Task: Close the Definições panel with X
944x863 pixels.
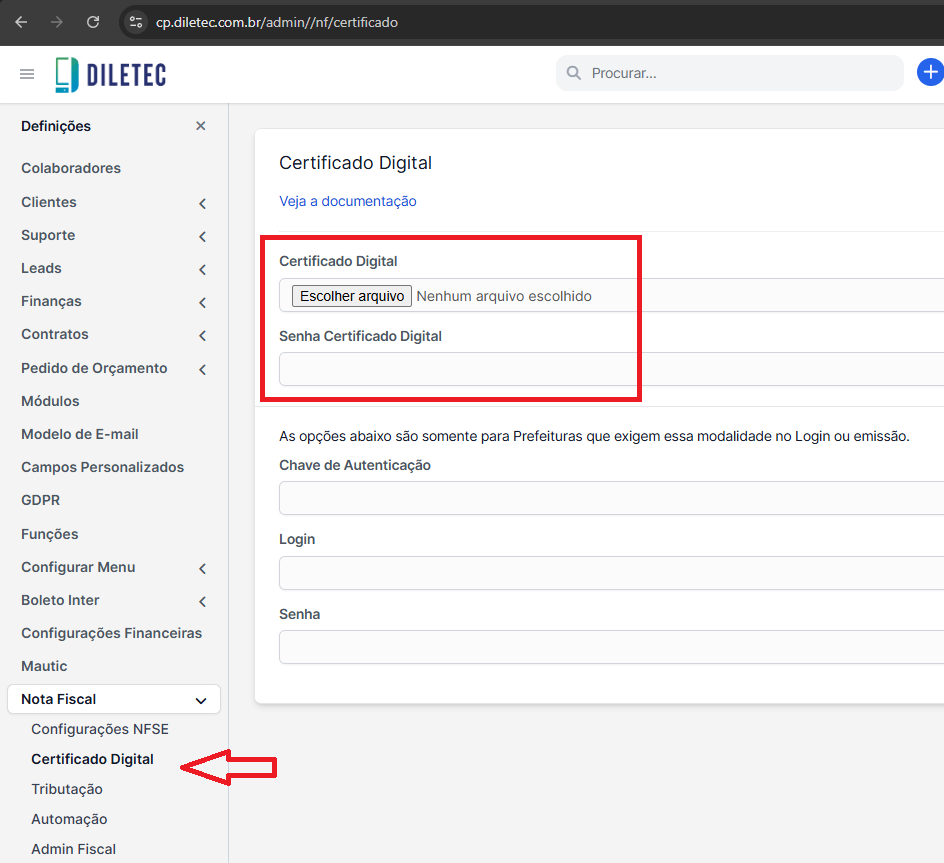Action: (201, 126)
